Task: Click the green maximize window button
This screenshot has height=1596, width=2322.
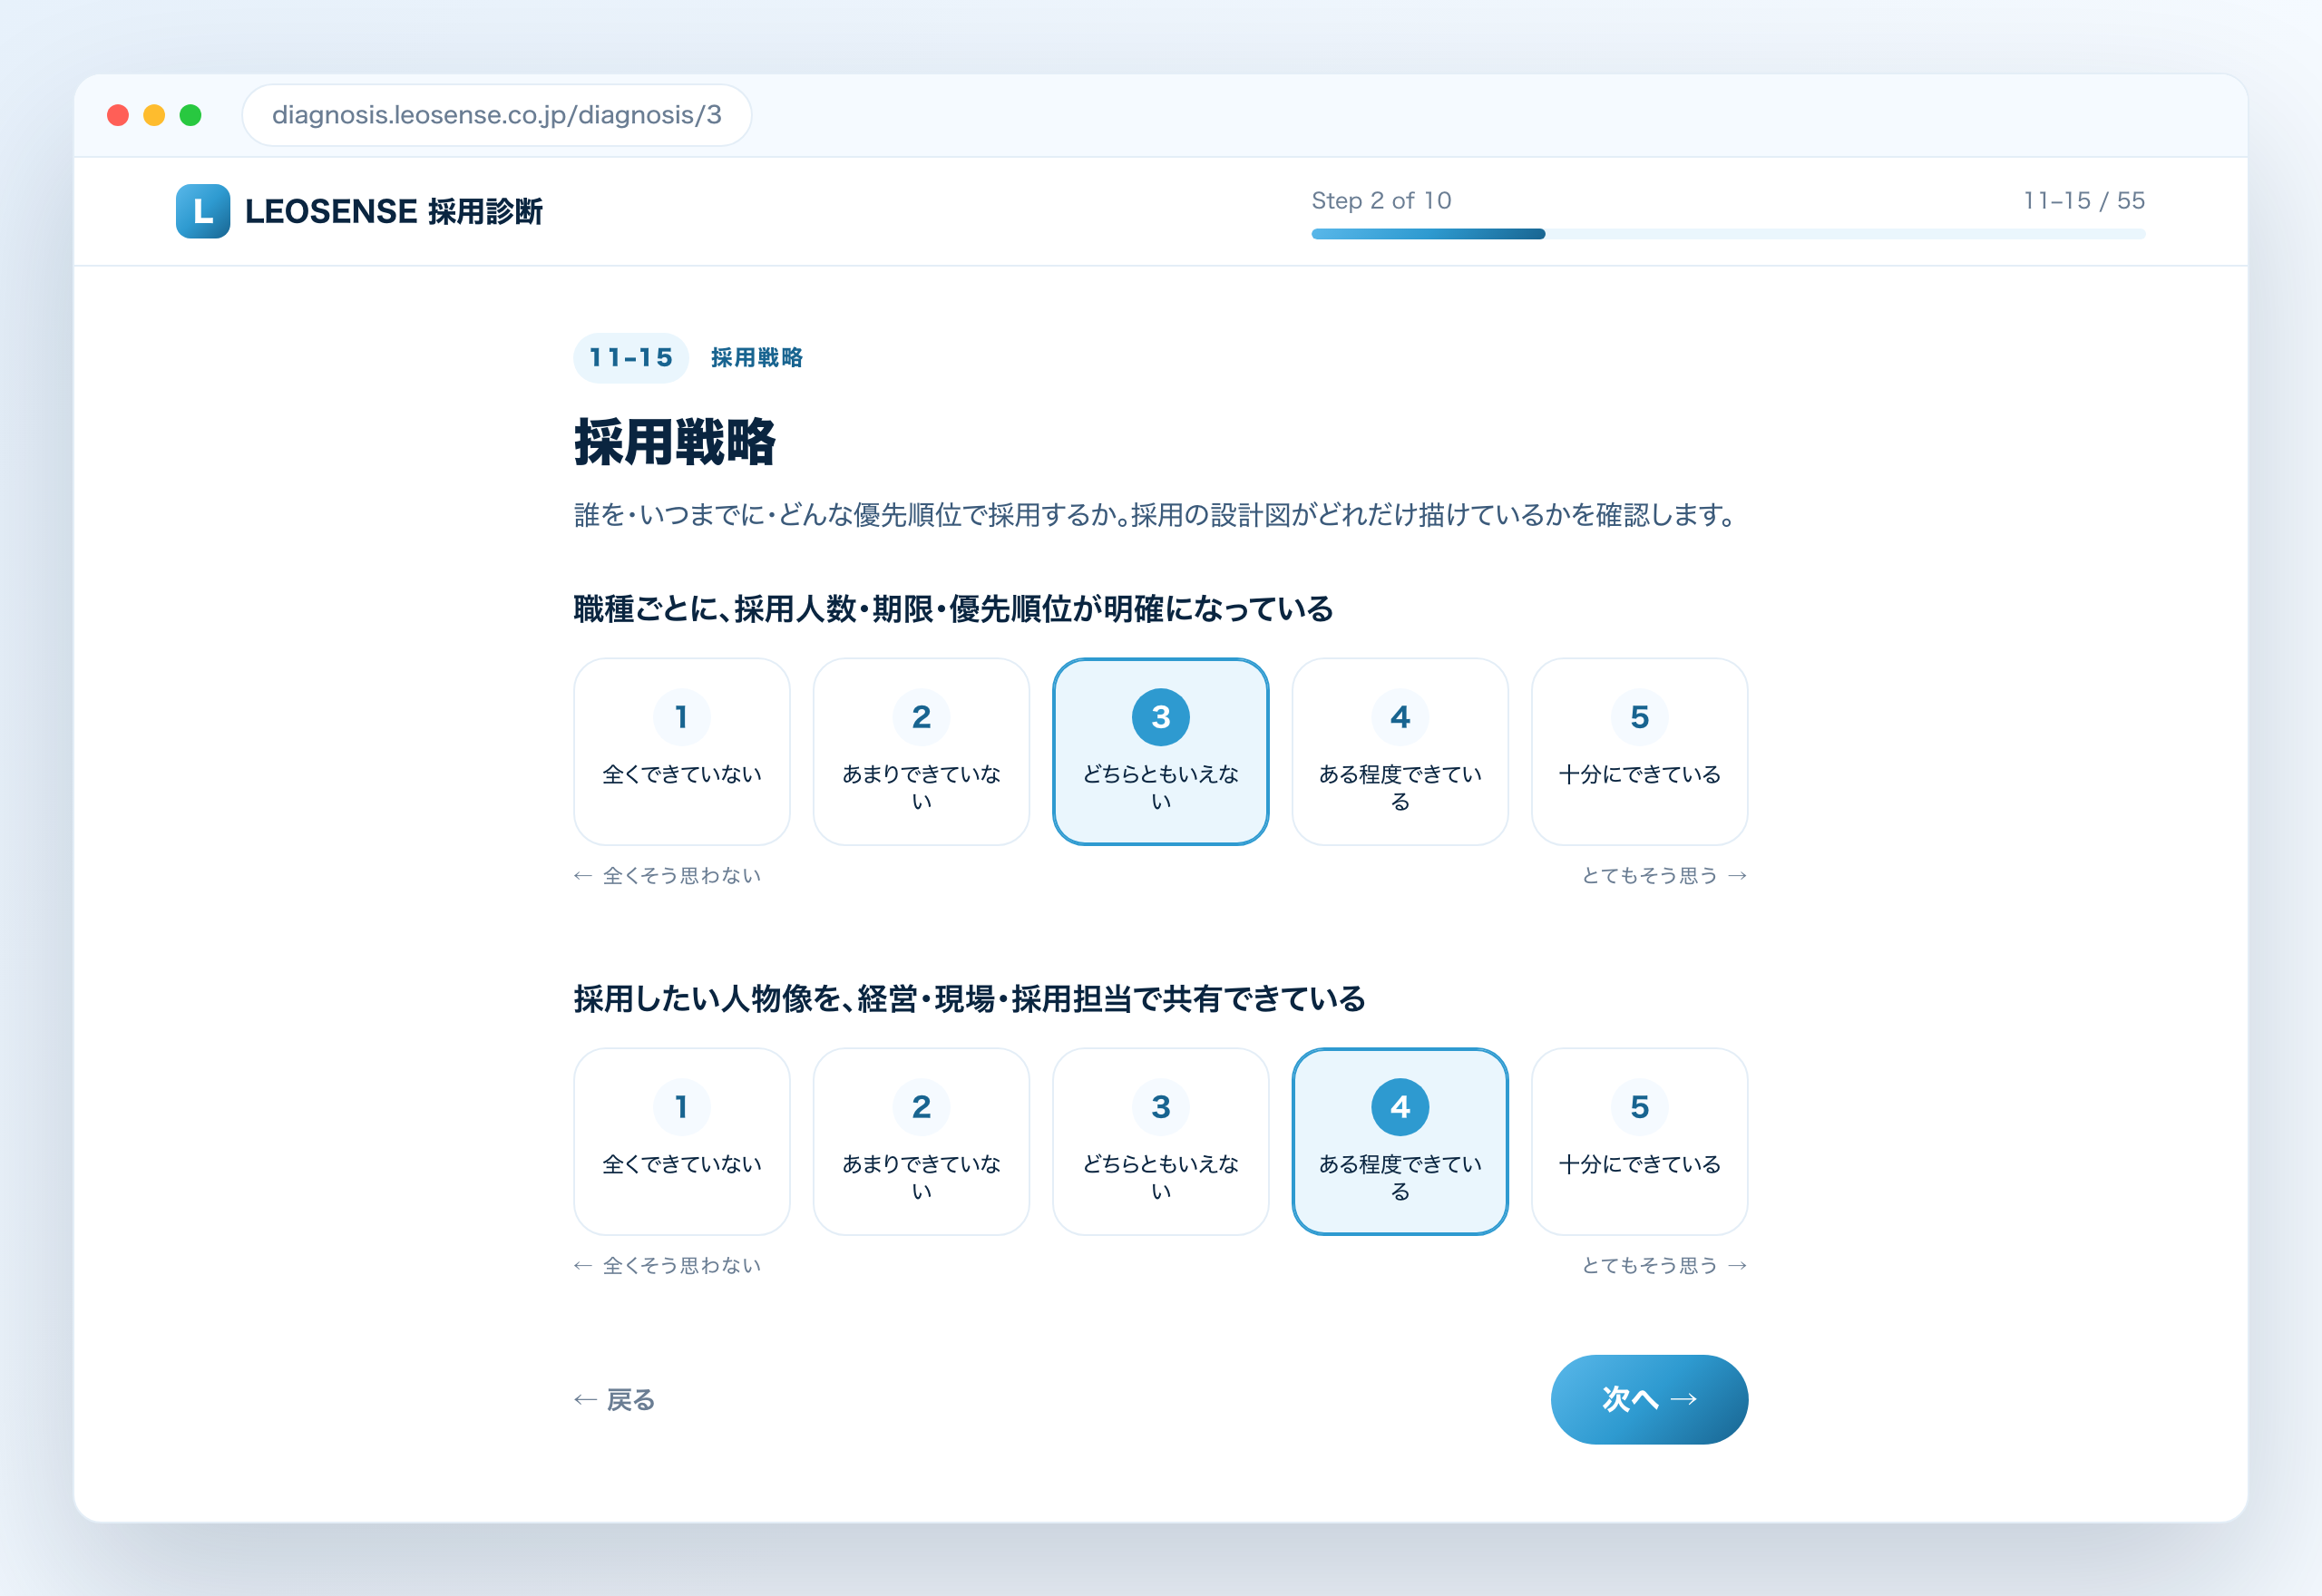Action: coord(190,115)
